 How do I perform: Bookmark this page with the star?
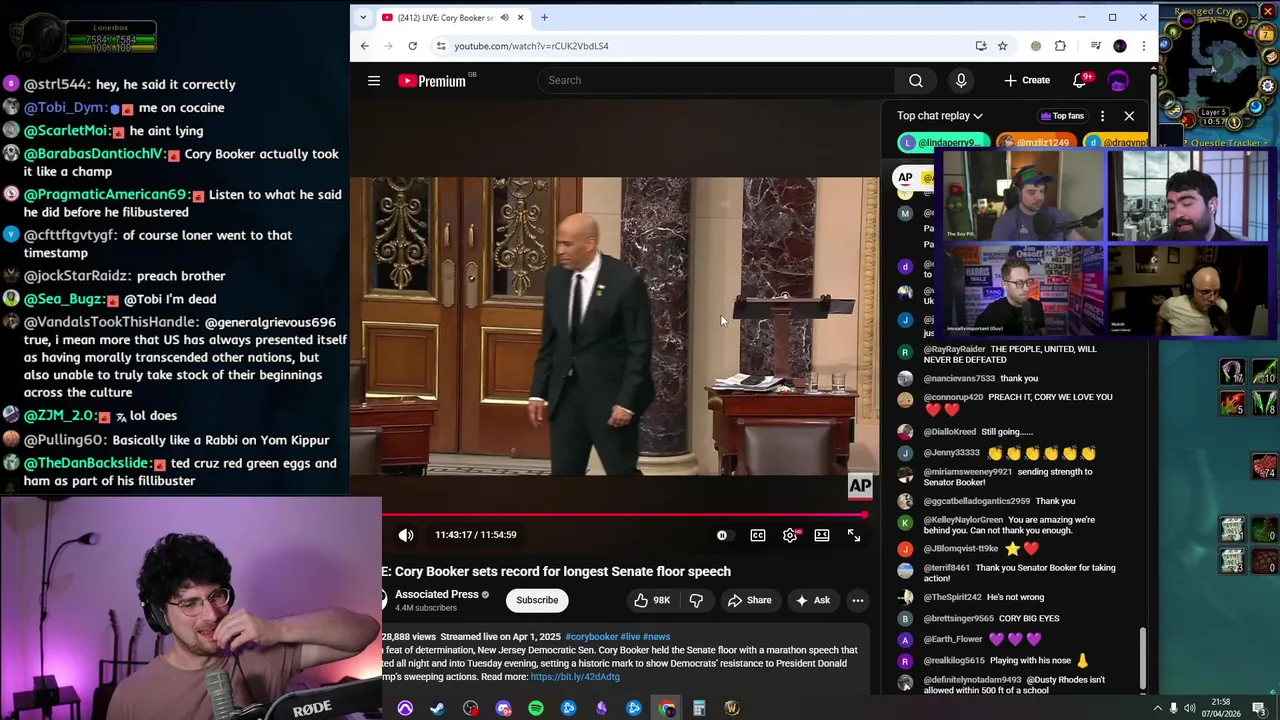click(1002, 46)
